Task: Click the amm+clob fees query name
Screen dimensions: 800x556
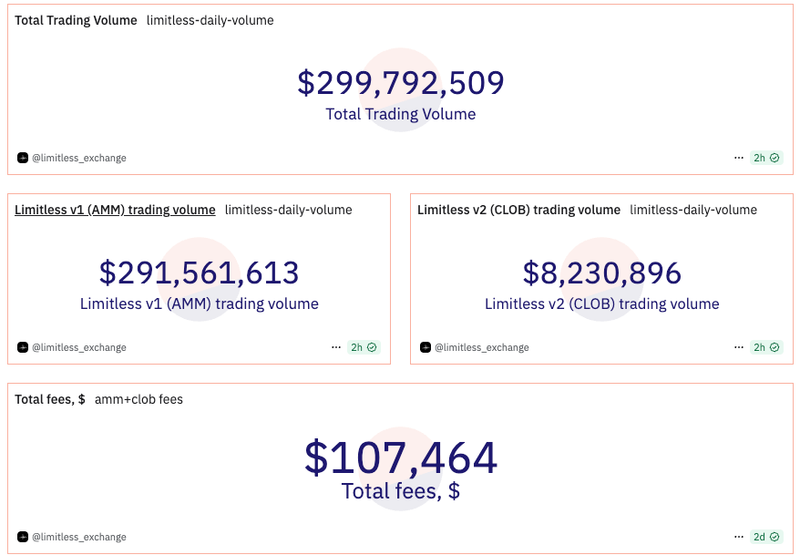Action: [139, 400]
